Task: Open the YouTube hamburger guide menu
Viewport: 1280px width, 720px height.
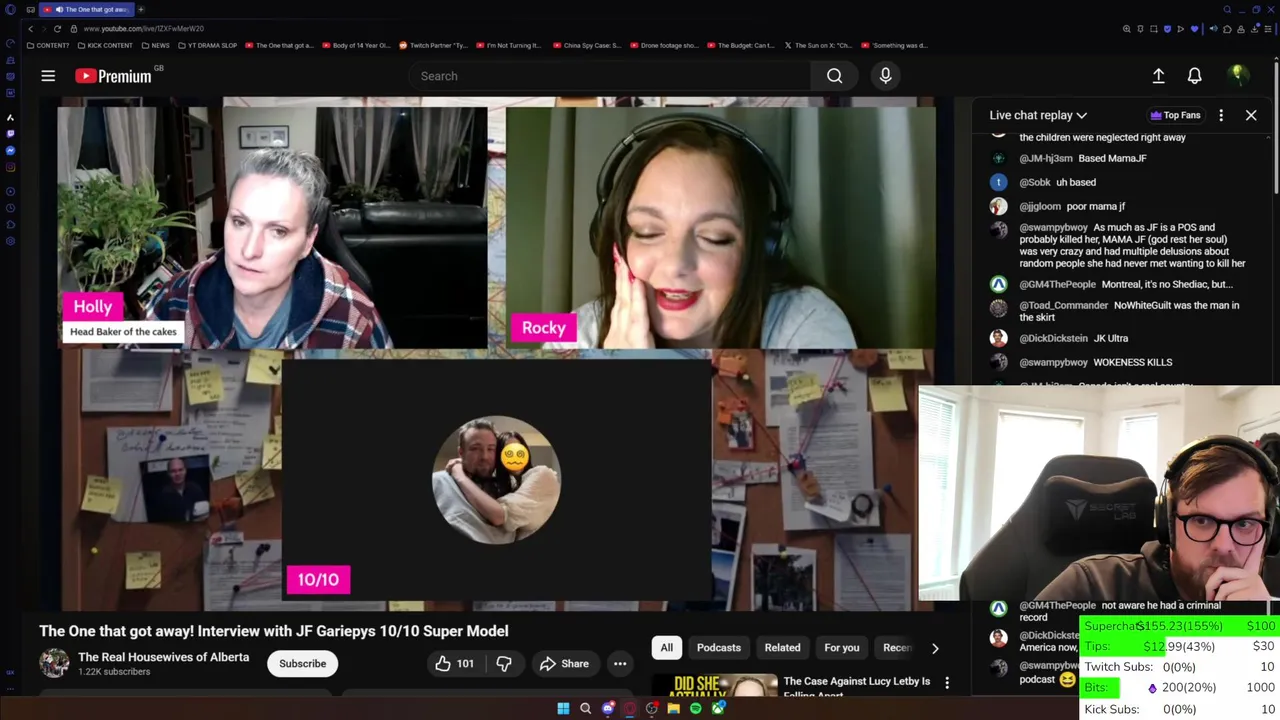Action: tap(48, 76)
